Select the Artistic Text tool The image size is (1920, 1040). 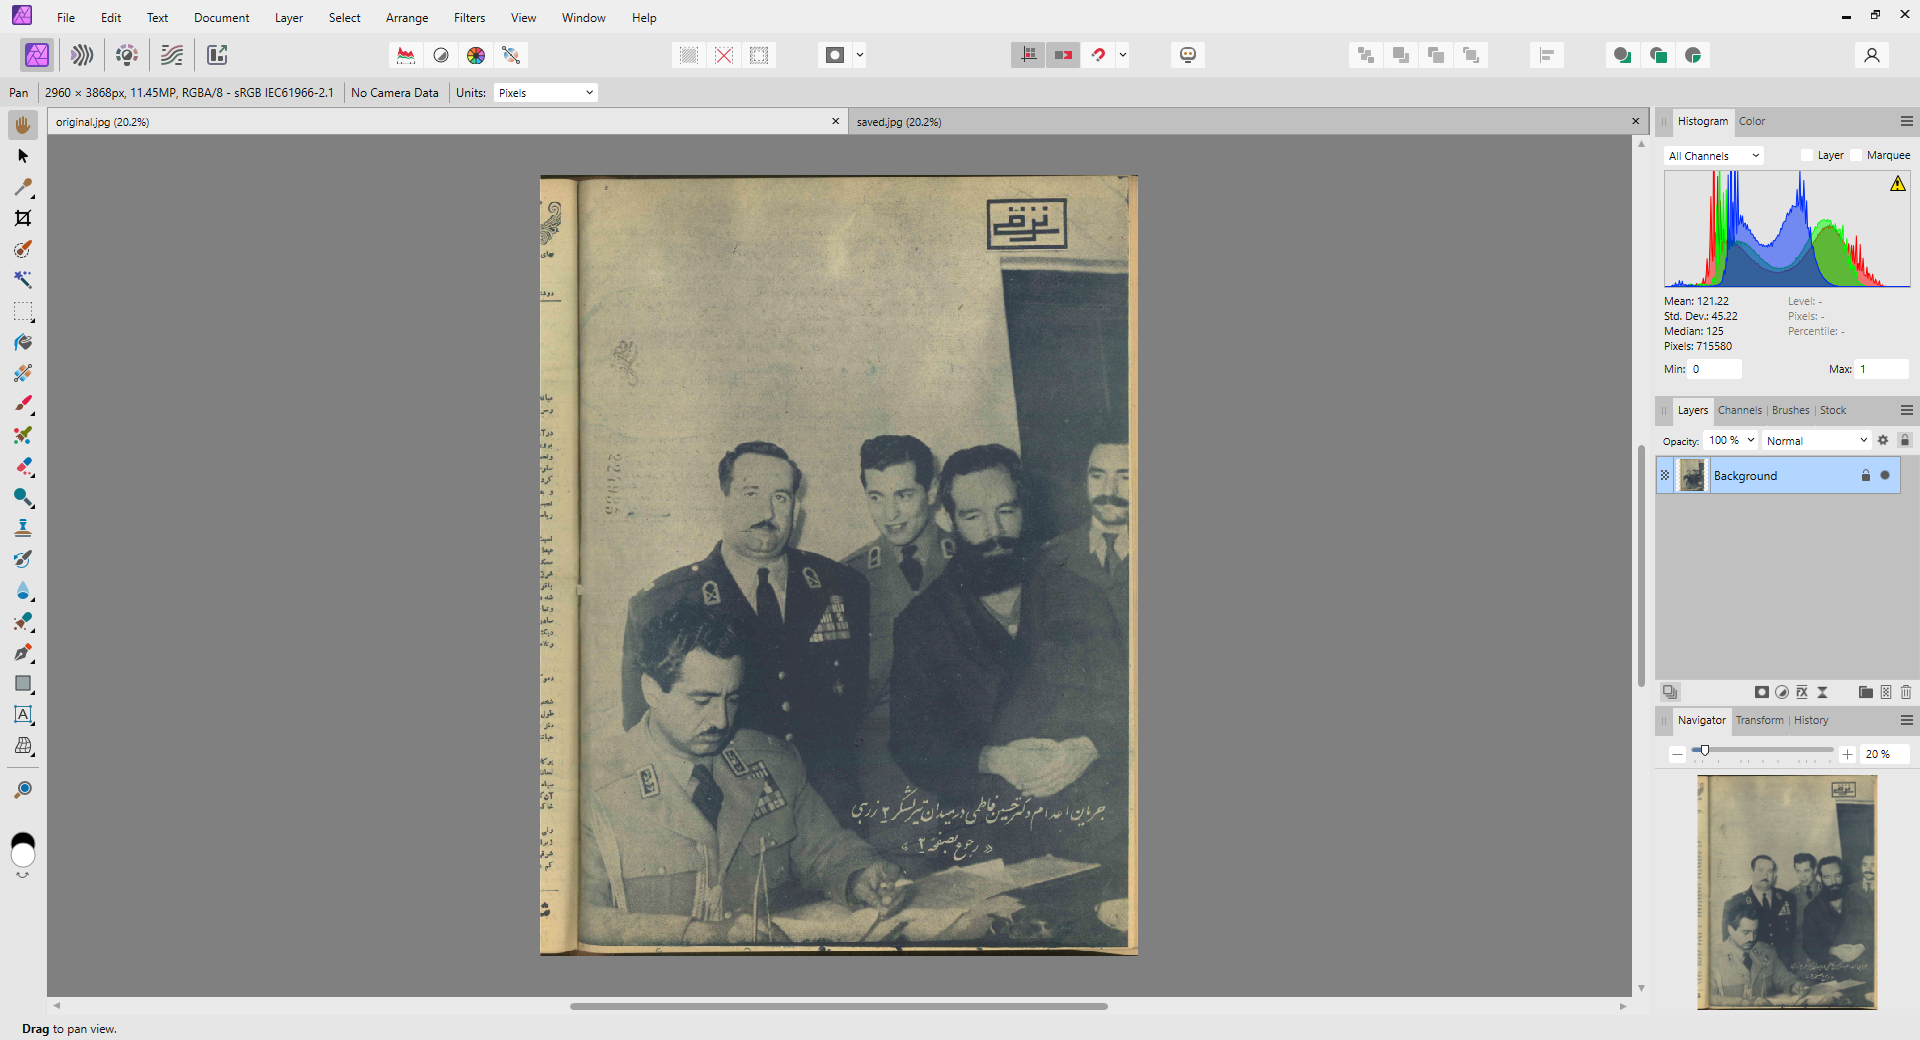23,715
